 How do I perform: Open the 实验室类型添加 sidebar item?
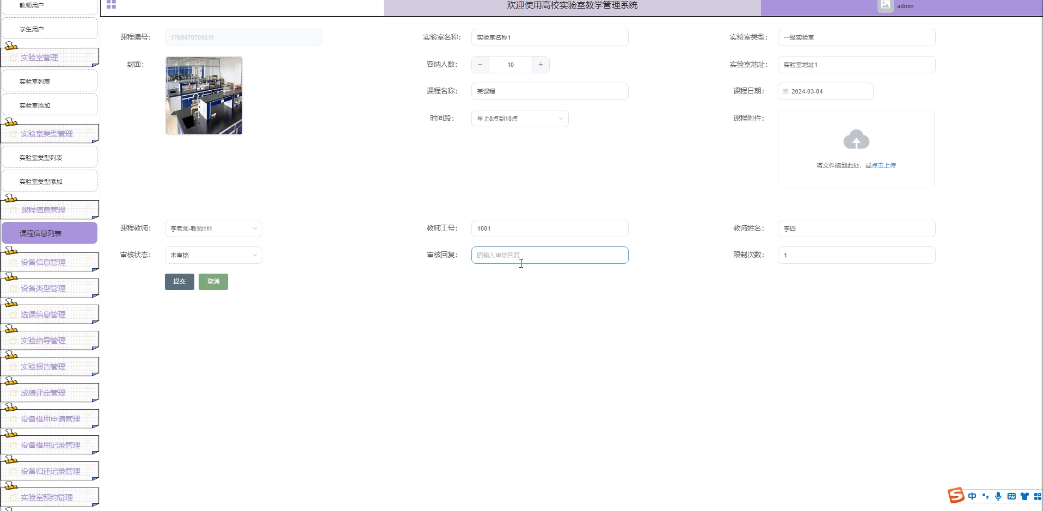(x=49, y=181)
